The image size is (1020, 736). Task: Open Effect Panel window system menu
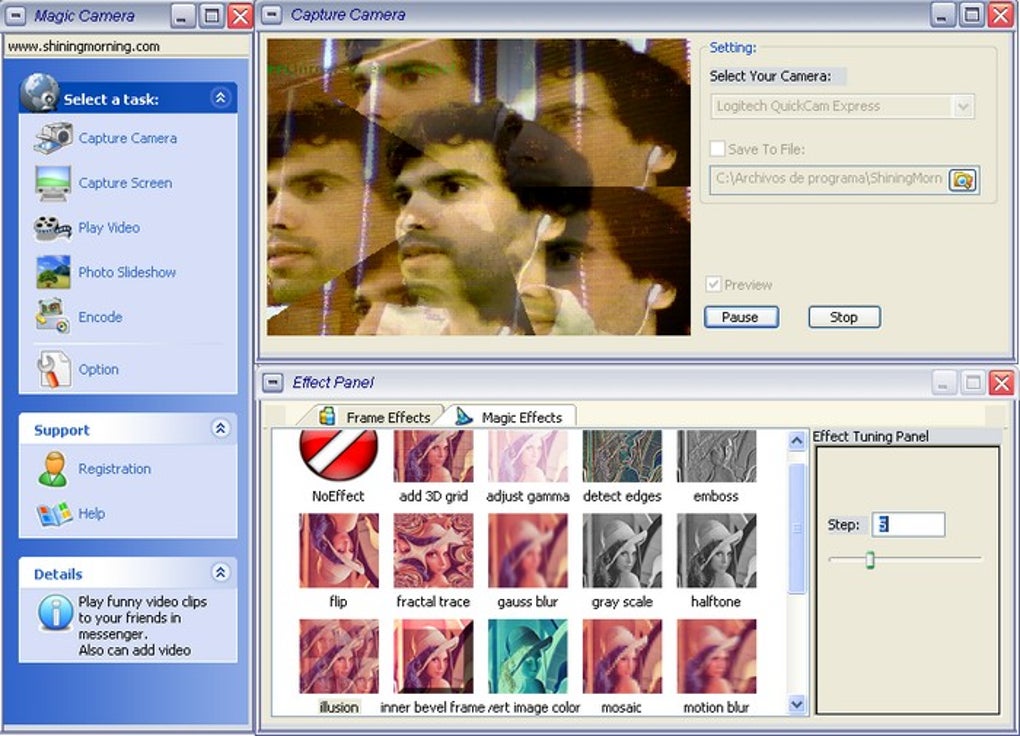[273, 382]
